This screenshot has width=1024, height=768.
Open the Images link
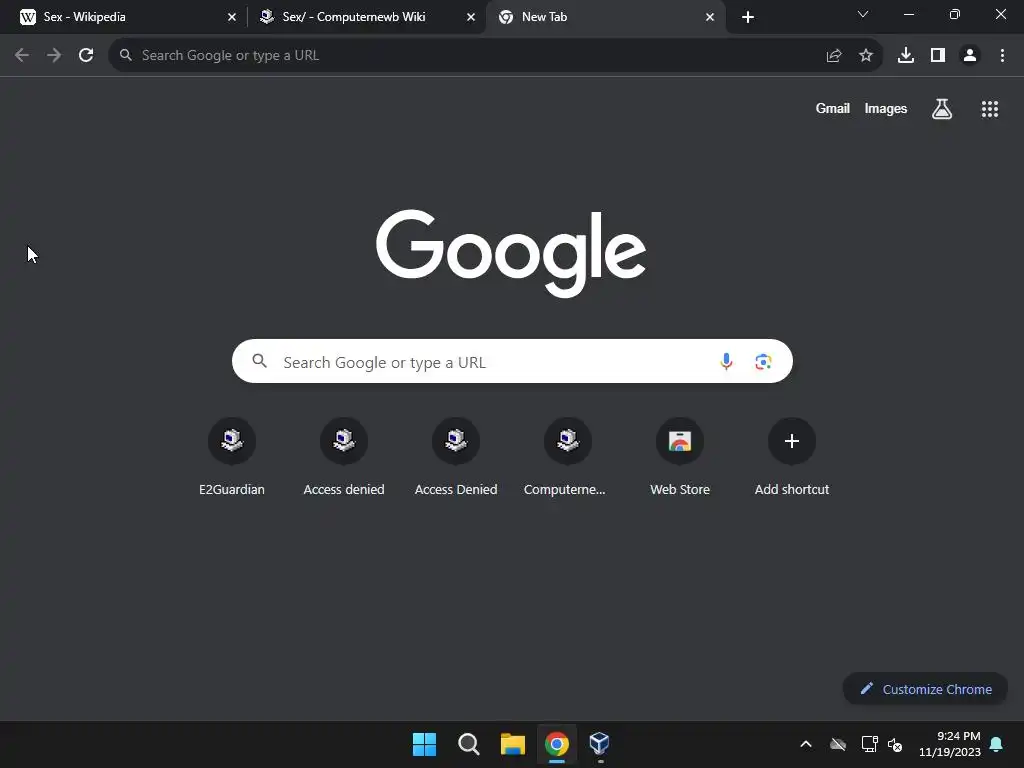pos(886,108)
